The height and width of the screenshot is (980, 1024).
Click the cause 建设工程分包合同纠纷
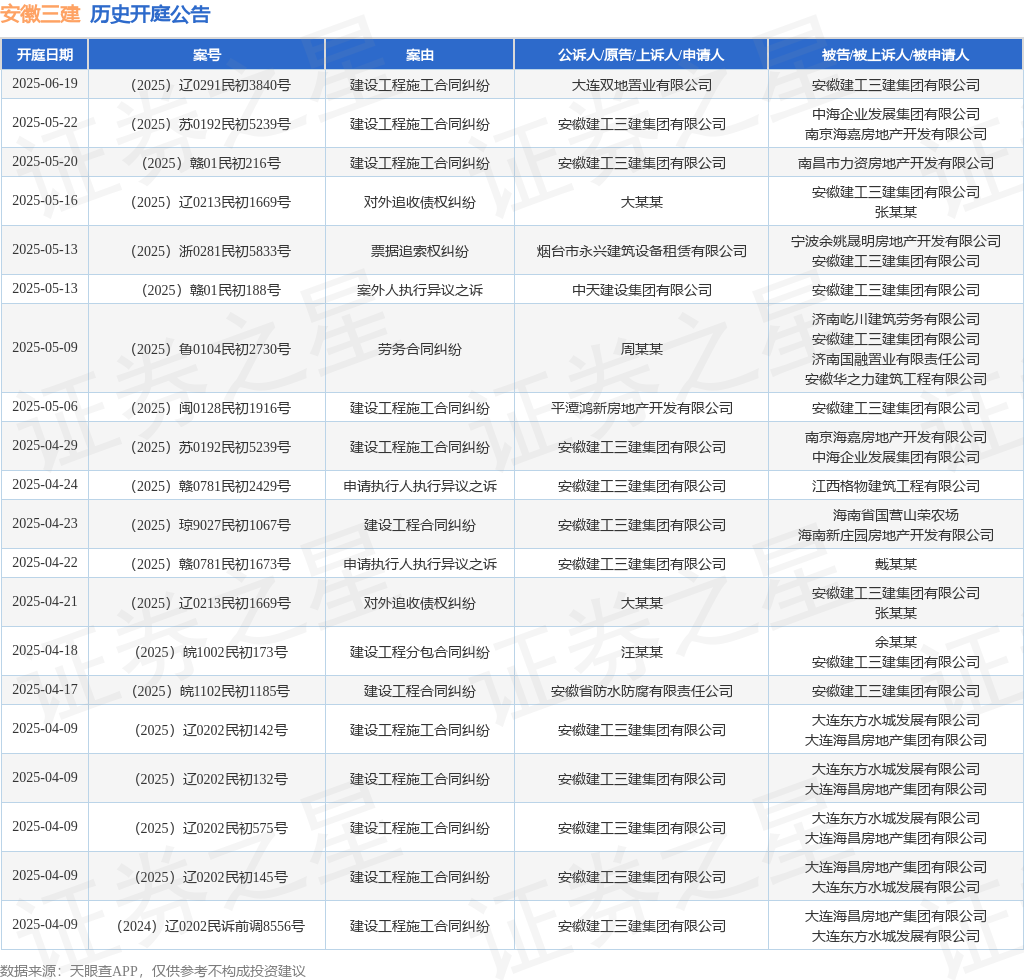419,652
